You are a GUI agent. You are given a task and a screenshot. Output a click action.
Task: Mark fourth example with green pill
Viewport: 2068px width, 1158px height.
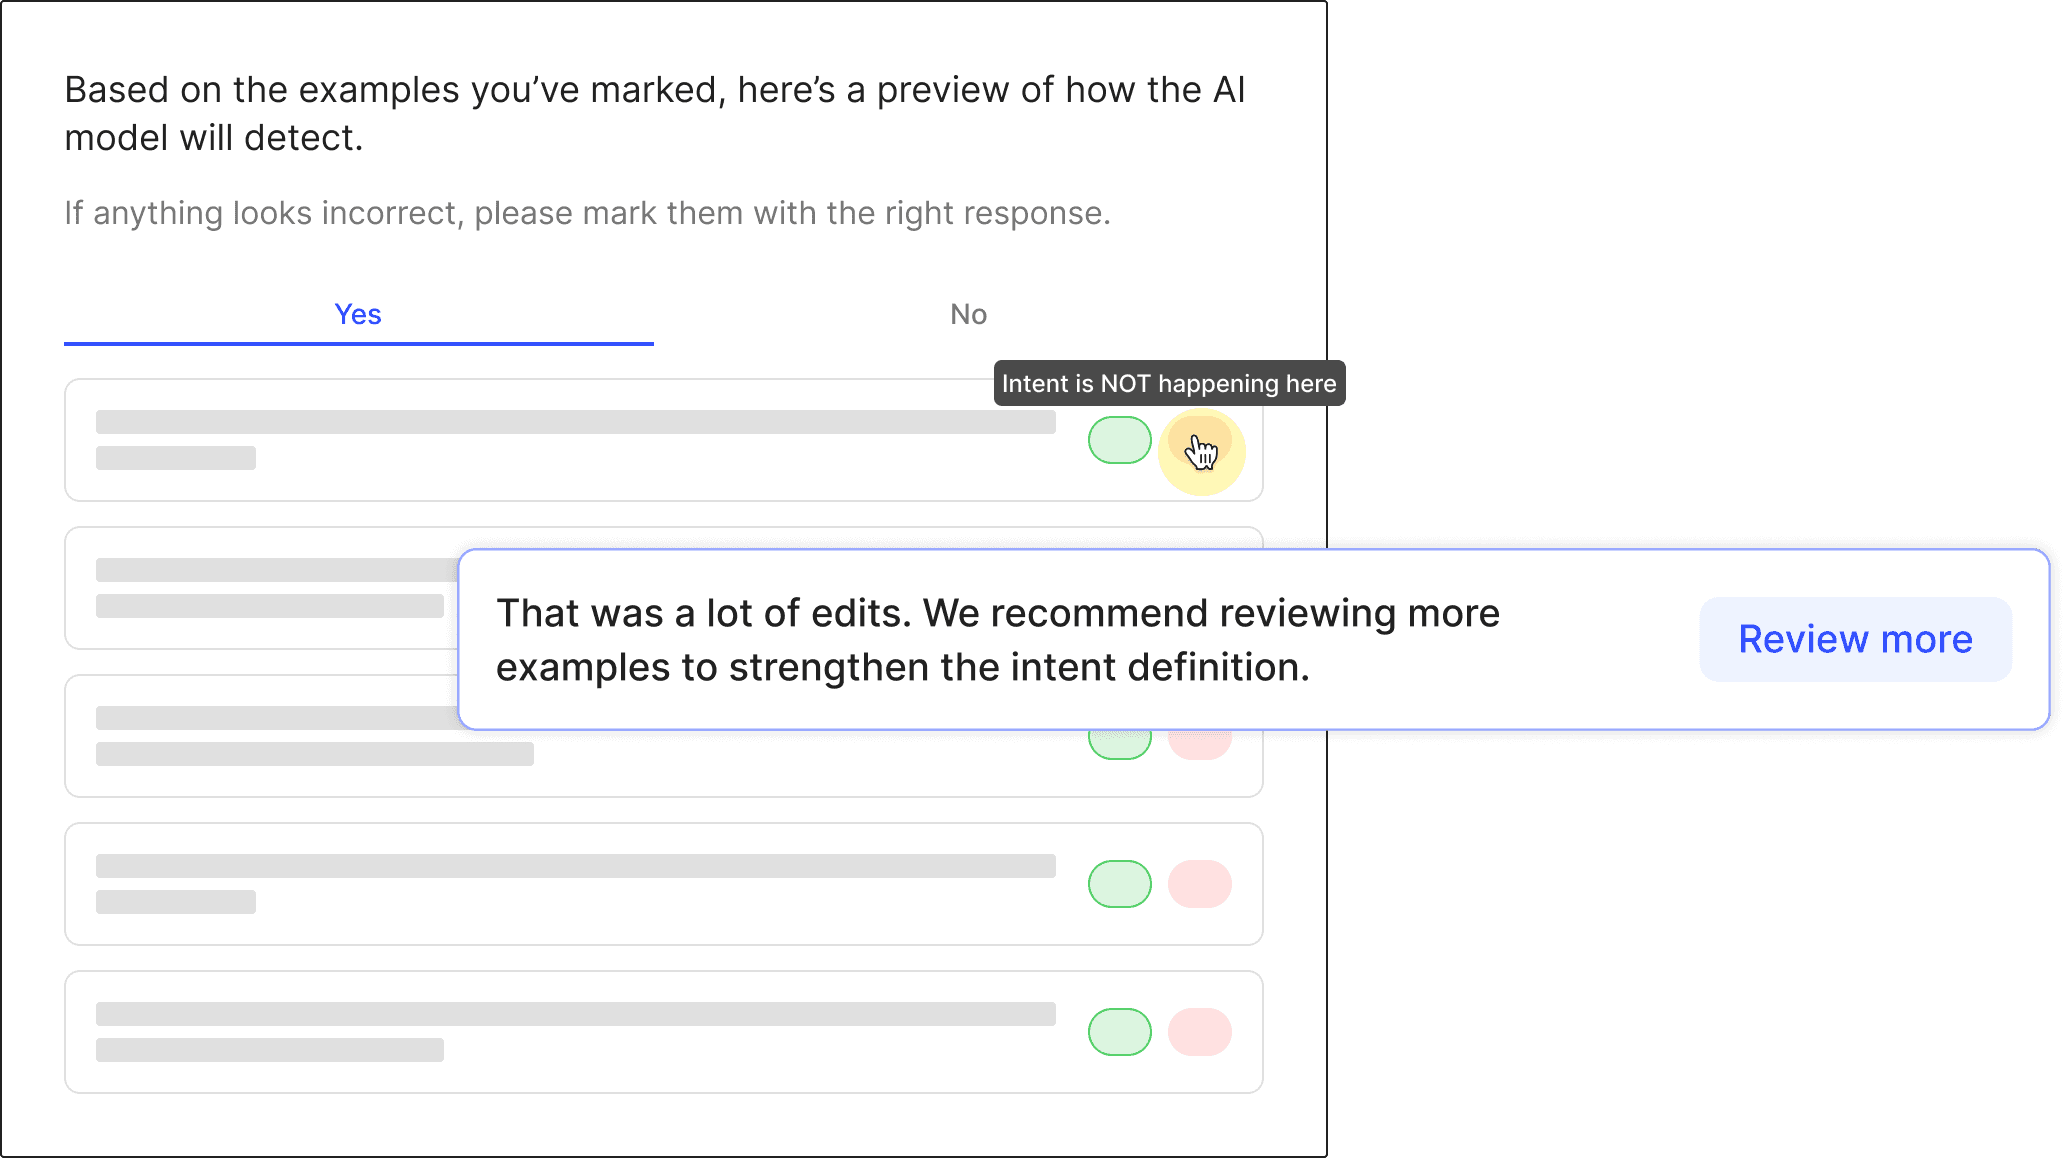[1120, 884]
